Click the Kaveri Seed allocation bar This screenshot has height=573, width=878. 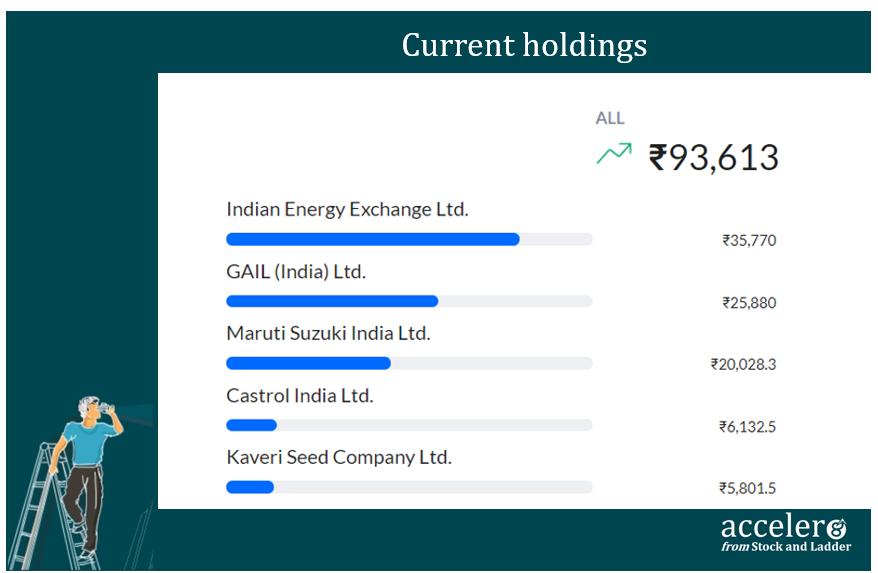click(x=409, y=487)
